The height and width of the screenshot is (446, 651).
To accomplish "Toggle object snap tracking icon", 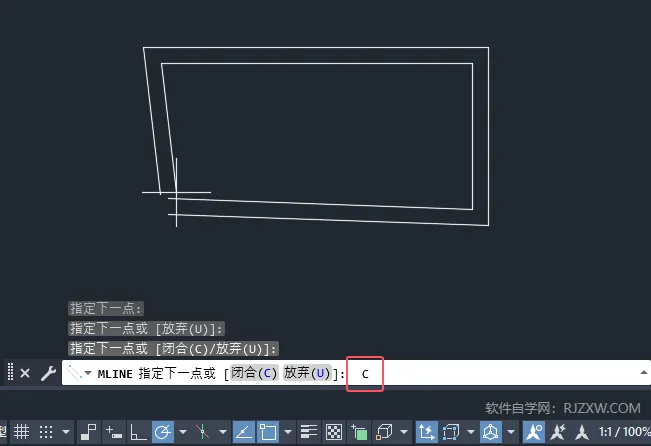I will (x=244, y=432).
